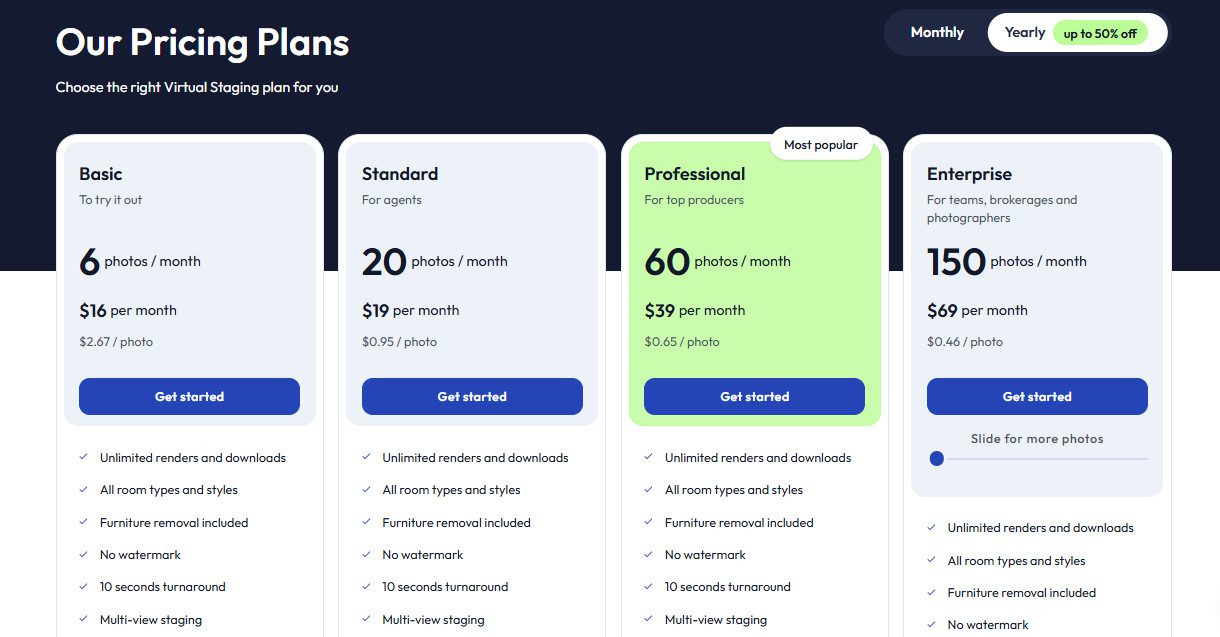
Task: Click the checkmark next to Standard's no watermark
Action: click(366, 554)
